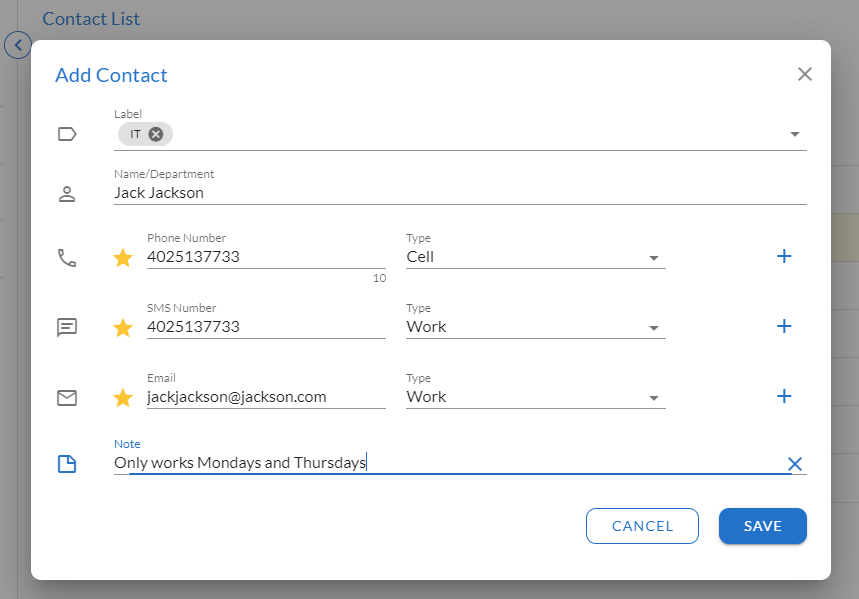859x599 pixels.
Task: Click the Name/Department field with Jack Jackson
Action: [460, 193]
